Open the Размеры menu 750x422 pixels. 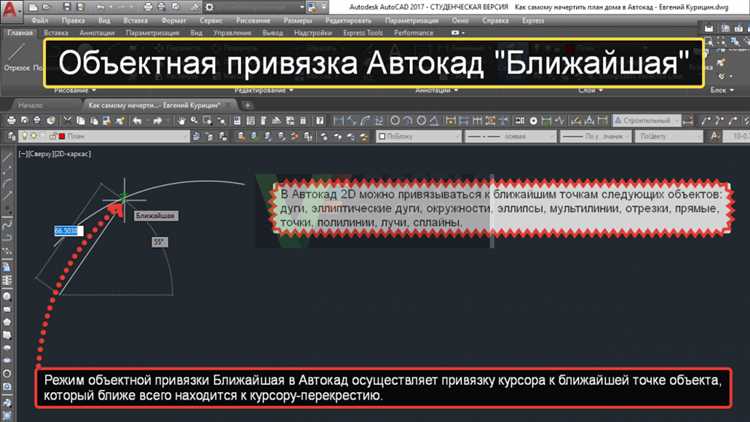[298, 21]
